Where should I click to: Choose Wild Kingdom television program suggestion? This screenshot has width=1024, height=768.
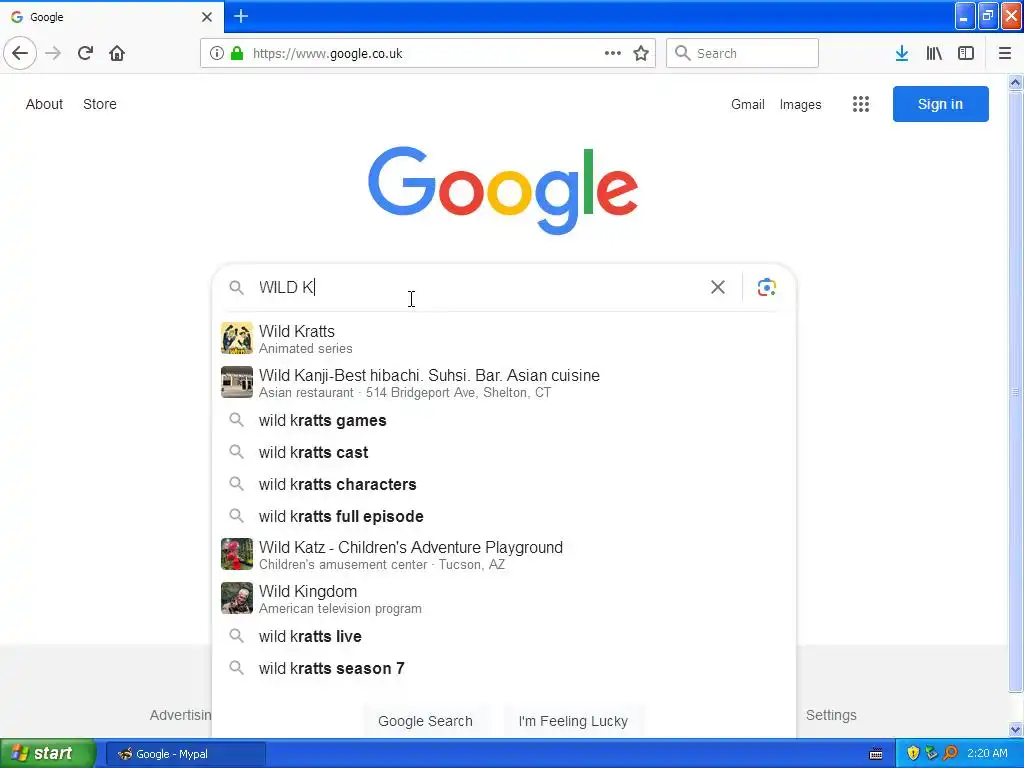point(504,599)
